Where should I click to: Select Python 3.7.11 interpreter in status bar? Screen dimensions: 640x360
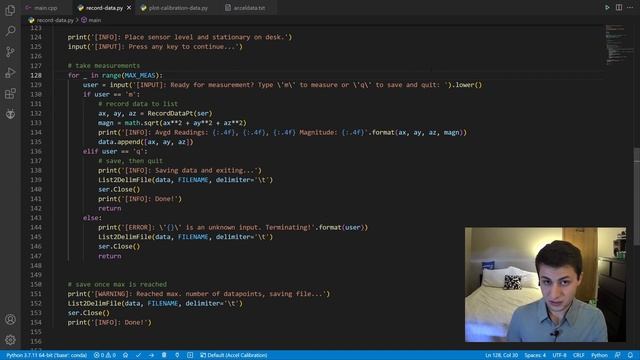[47, 355]
